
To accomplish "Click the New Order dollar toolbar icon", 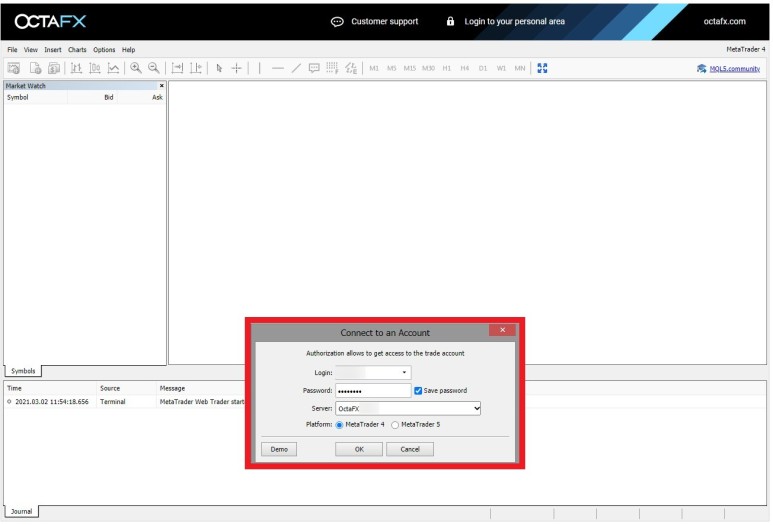I will [x=54, y=68].
